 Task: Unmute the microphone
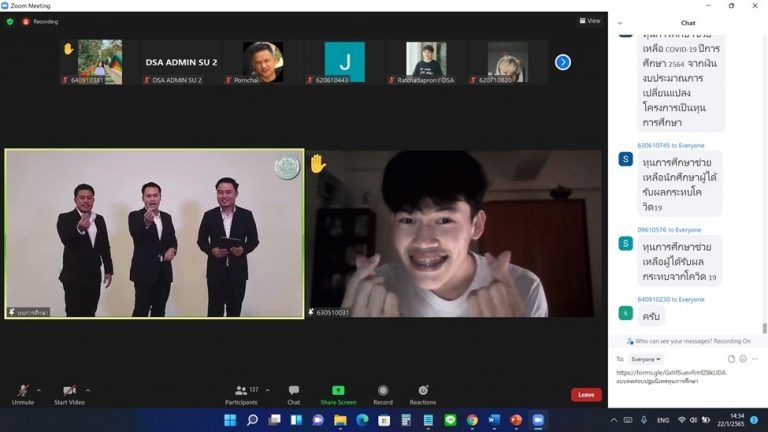tap(23, 394)
